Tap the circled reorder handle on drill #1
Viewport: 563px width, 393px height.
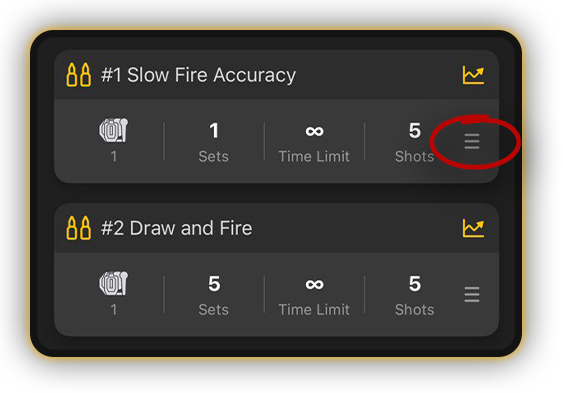(472, 141)
